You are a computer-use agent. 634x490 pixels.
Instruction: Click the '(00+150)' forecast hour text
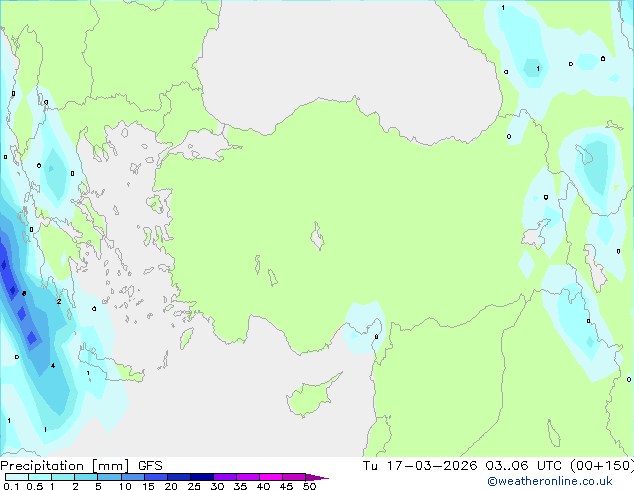coord(602,466)
